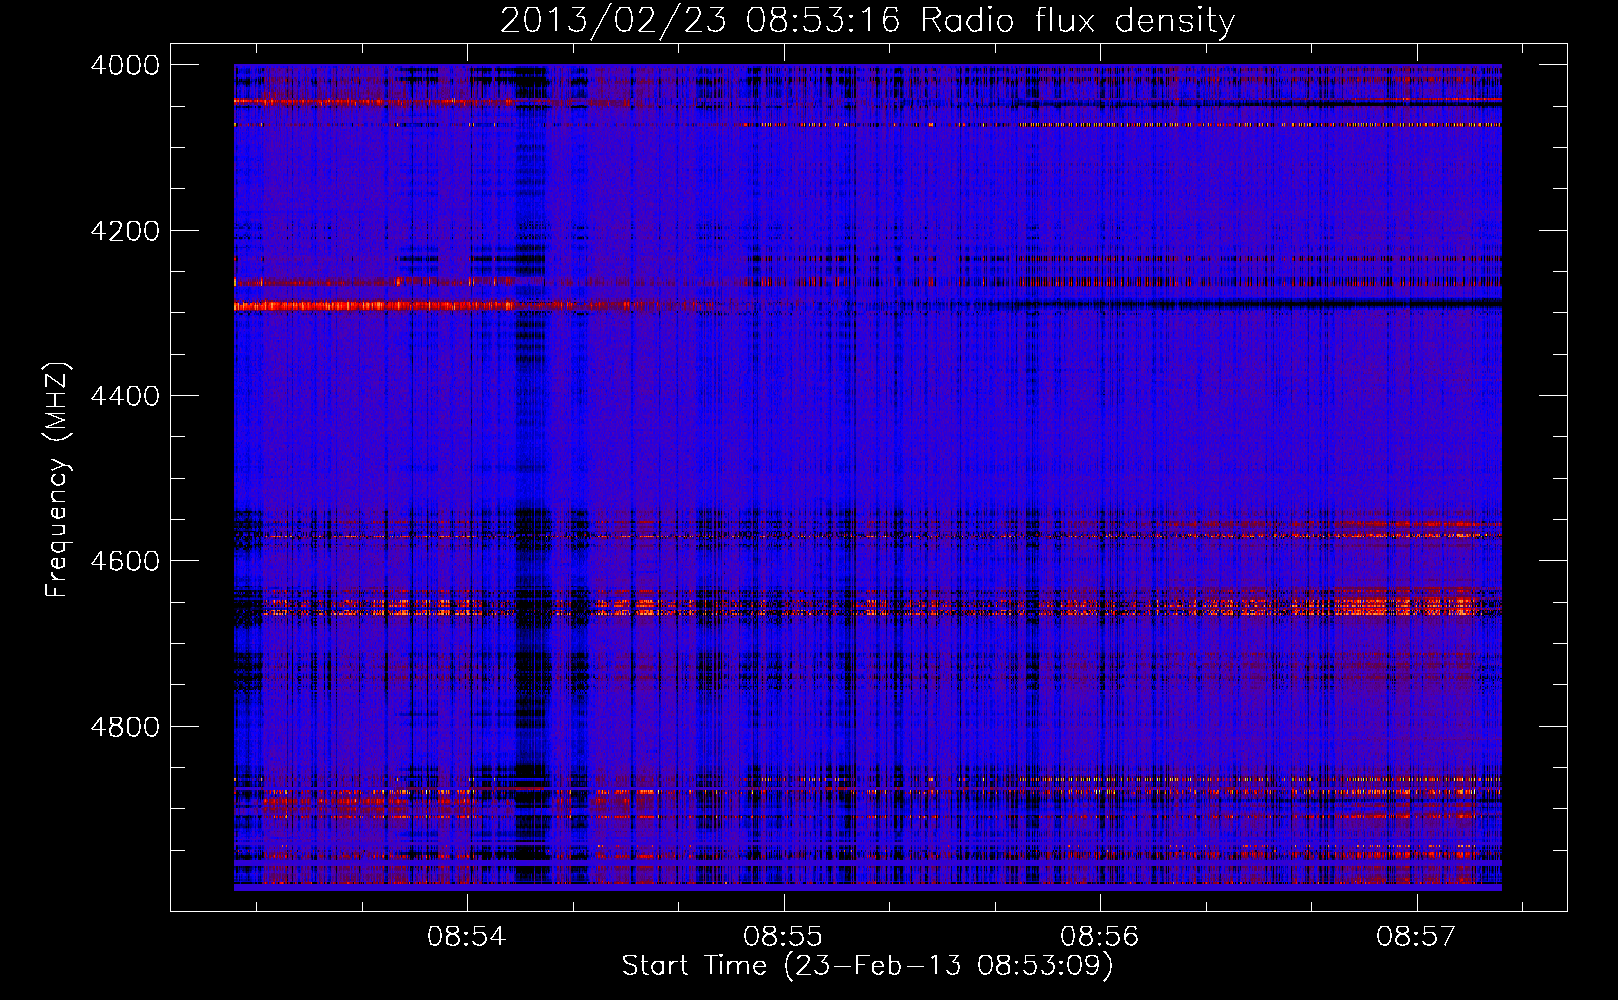Click the 08:57 time tick label
This screenshot has height=1000, width=1618.
pyautogui.click(x=1416, y=937)
